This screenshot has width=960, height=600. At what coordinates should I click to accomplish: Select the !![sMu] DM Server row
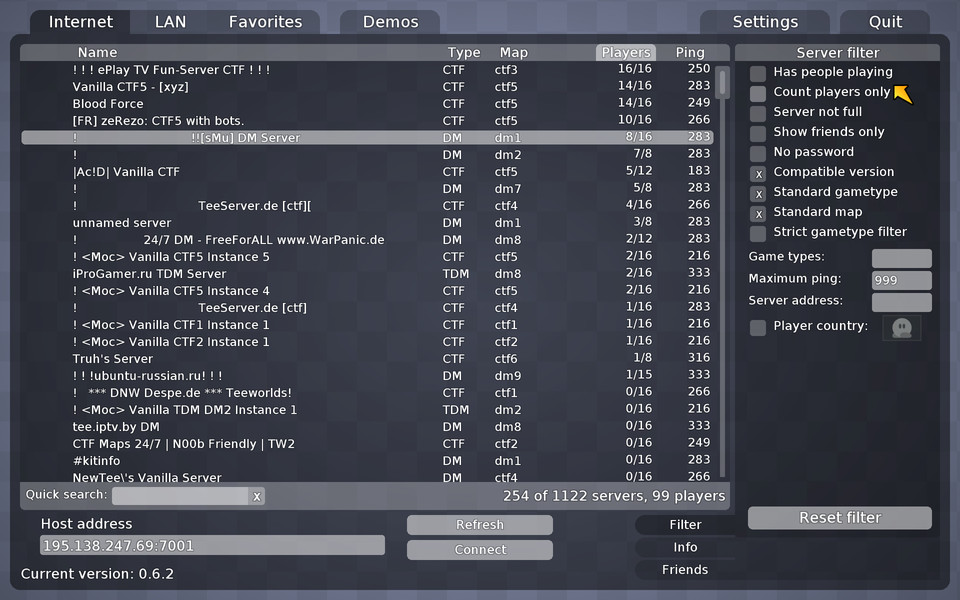pos(367,138)
